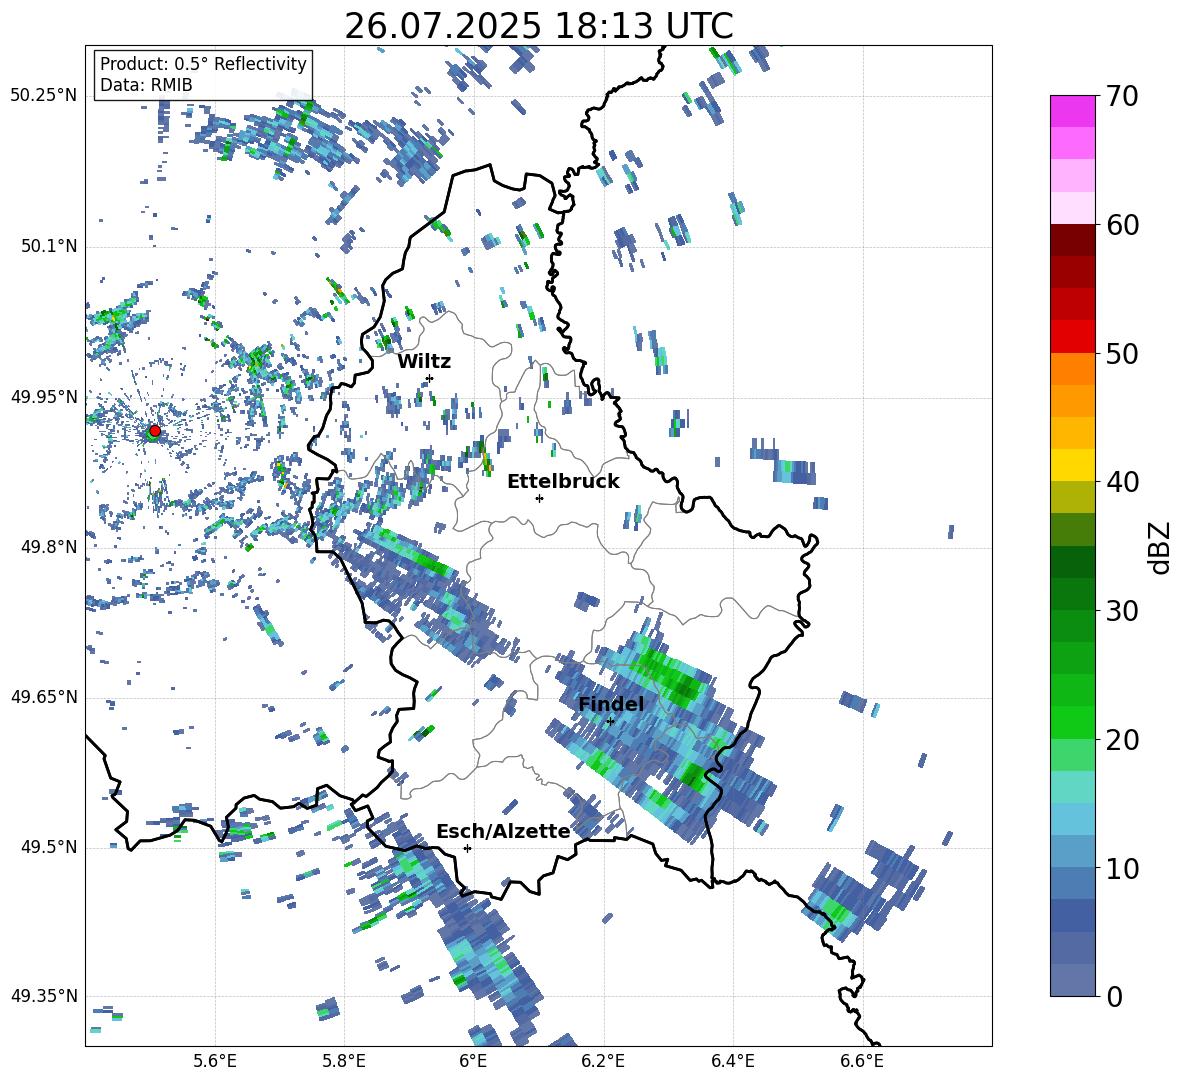Click the 6°E longitude label
This screenshot has width=1184, height=1081.
point(473,1062)
